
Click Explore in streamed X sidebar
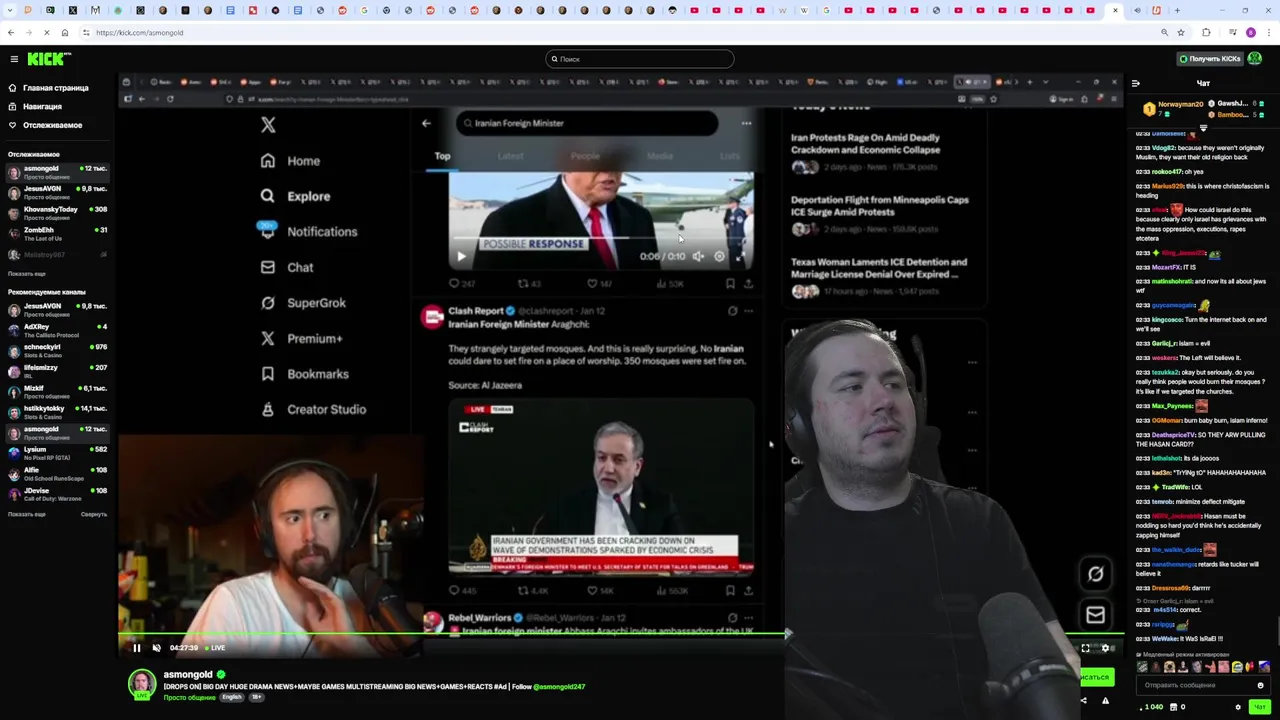click(x=296, y=196)
